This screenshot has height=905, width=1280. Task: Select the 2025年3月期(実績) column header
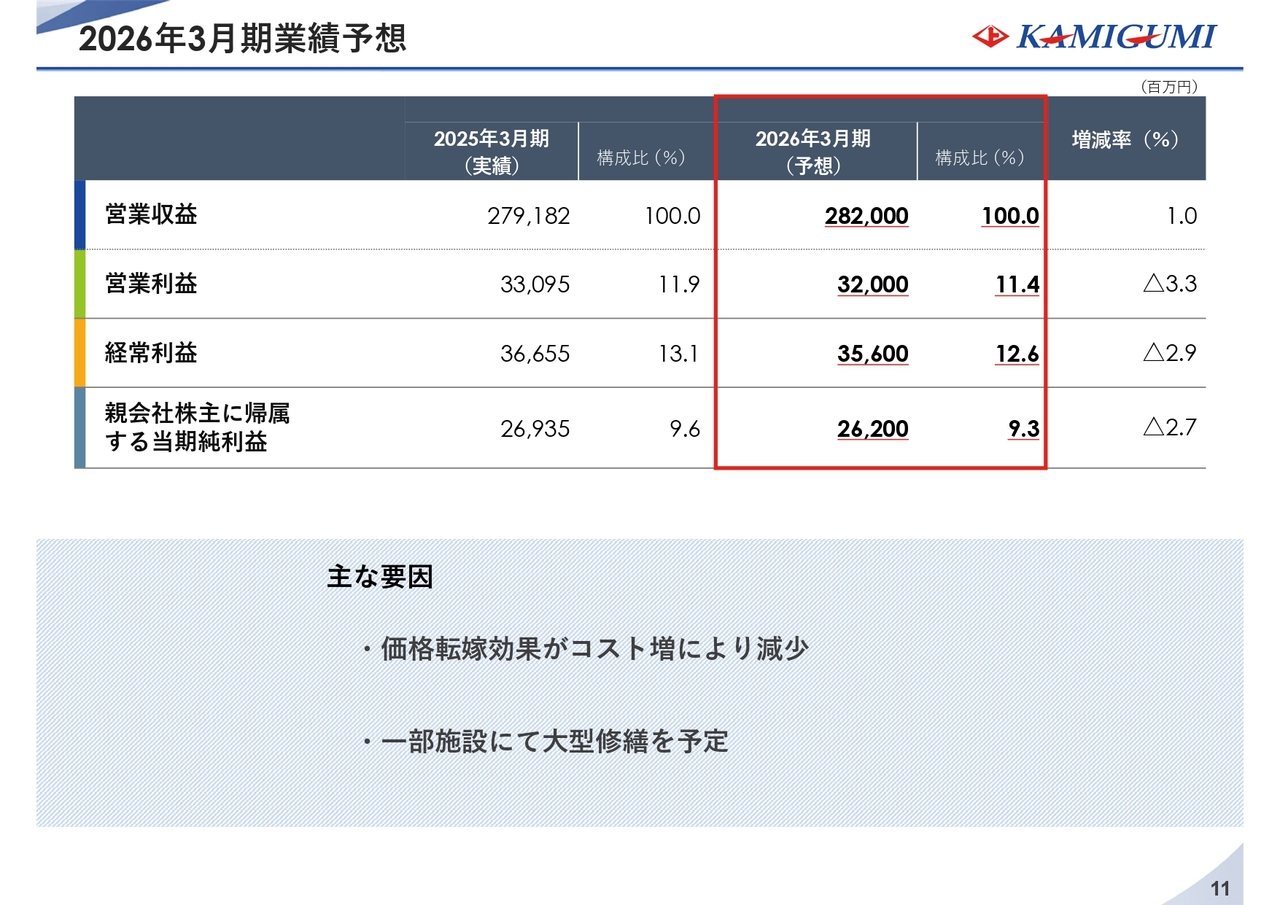(x=491, y=151)
